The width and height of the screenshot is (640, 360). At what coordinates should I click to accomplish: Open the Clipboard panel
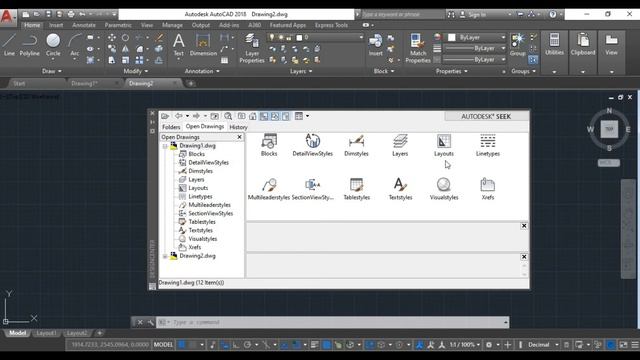pos(583,45)
